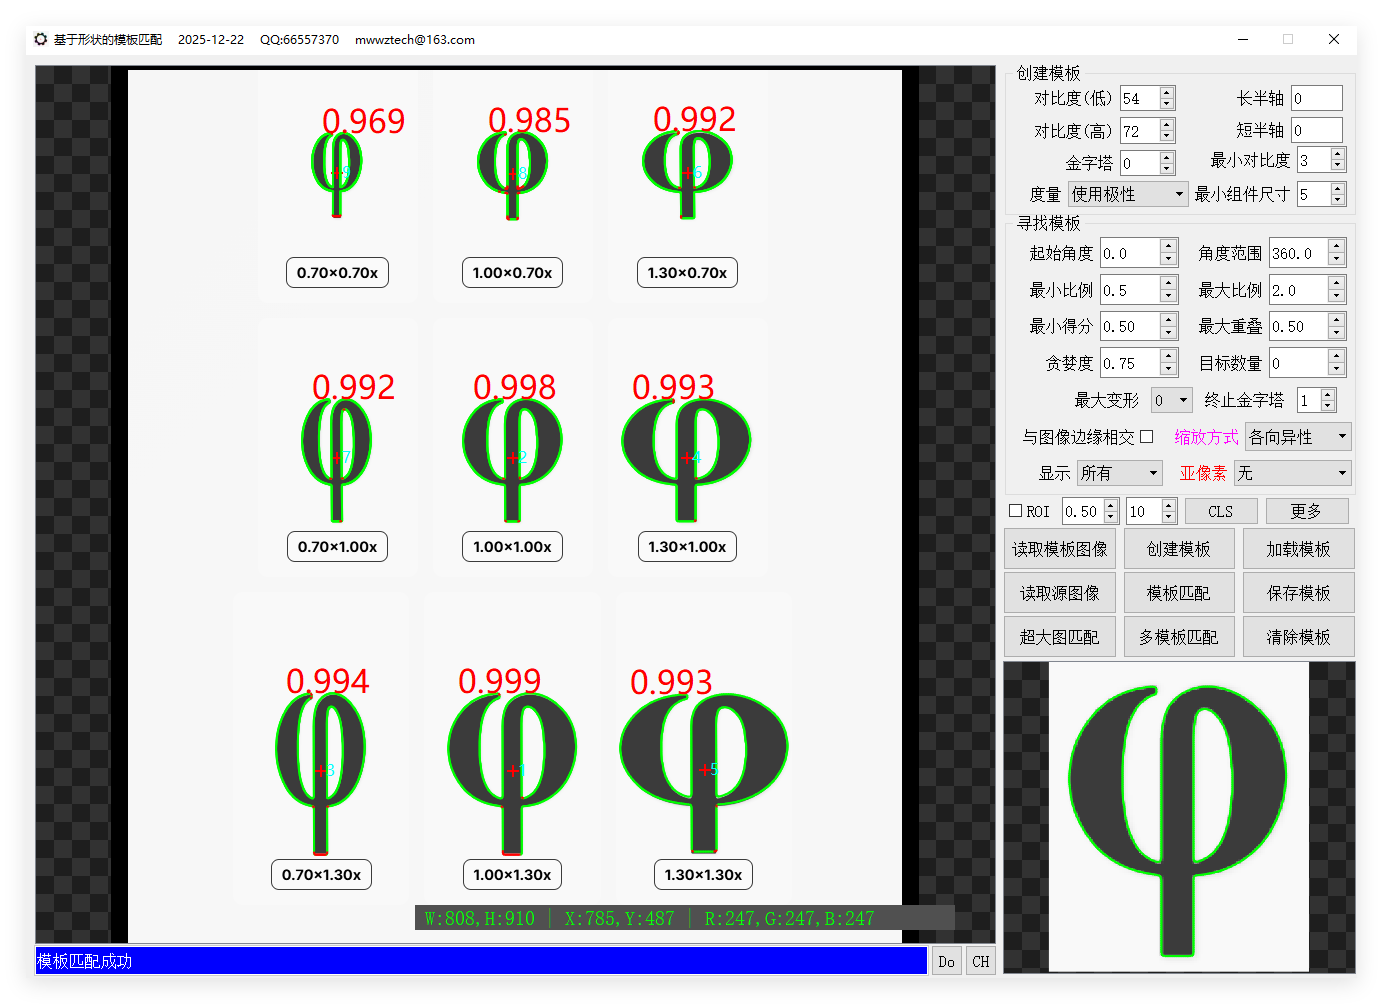
Task: Click the 长半轴 input field
Action: (x=1315, y=98)
